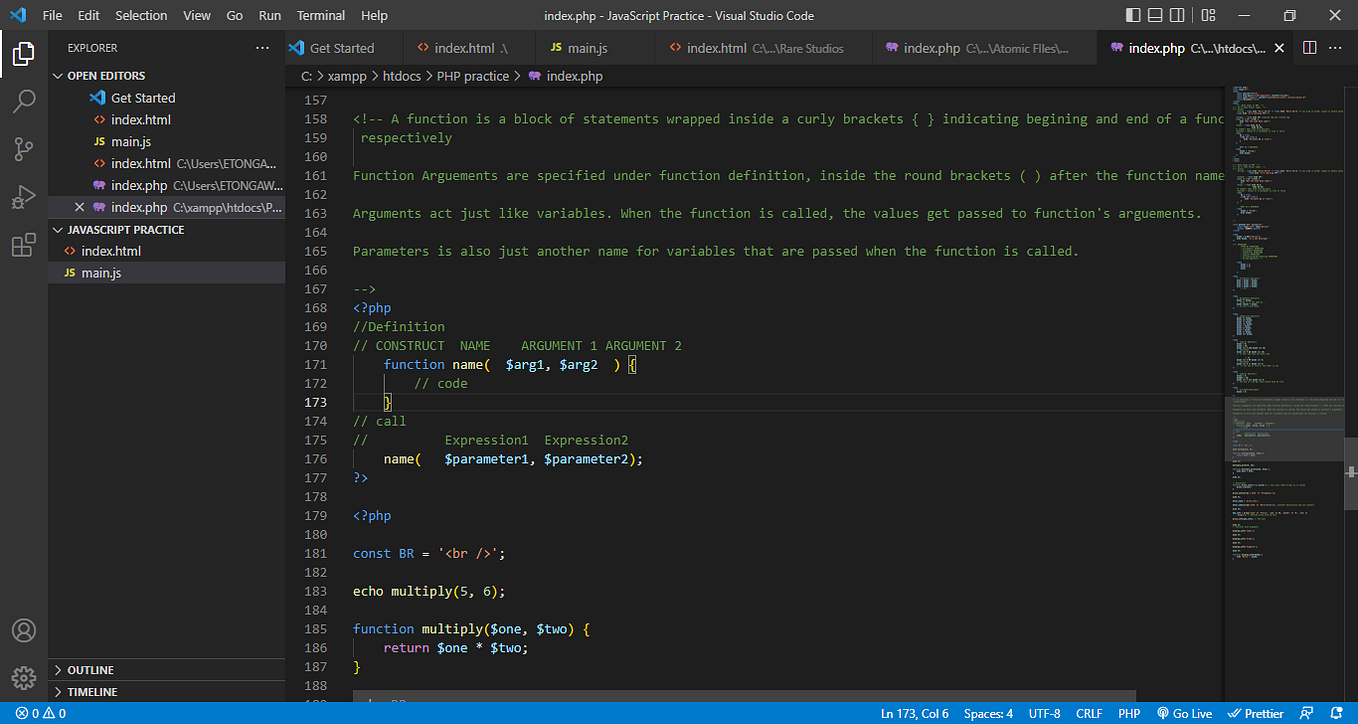
Task: Open the Search view
Action: click(x=24, y=101)
